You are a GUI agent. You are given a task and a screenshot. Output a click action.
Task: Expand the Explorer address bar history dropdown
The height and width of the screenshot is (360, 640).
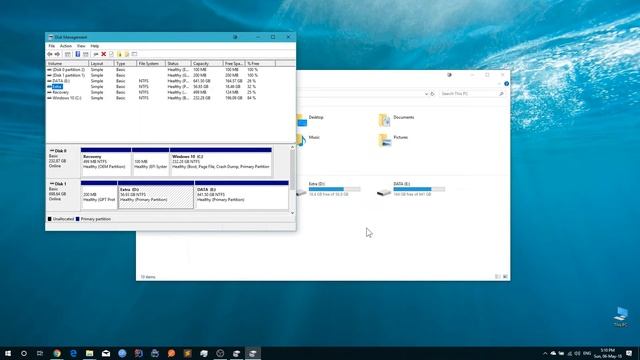click(426, 94)
